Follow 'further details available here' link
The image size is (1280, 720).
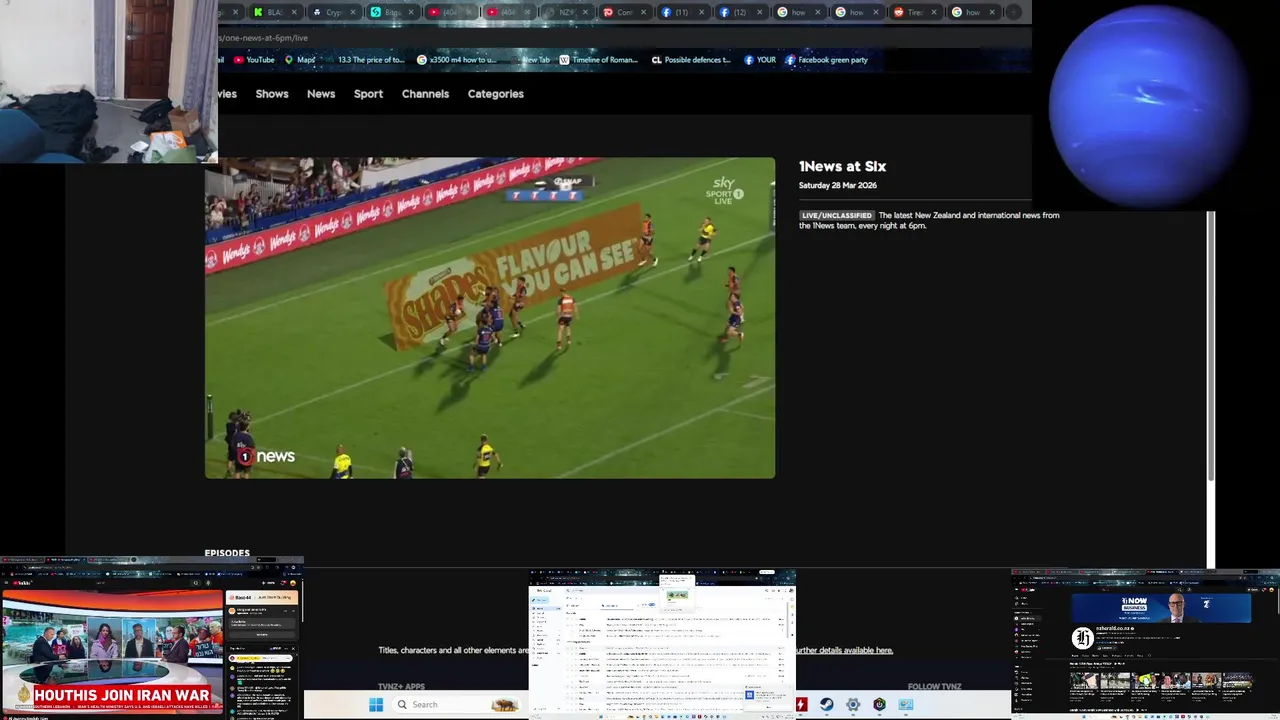844,650
